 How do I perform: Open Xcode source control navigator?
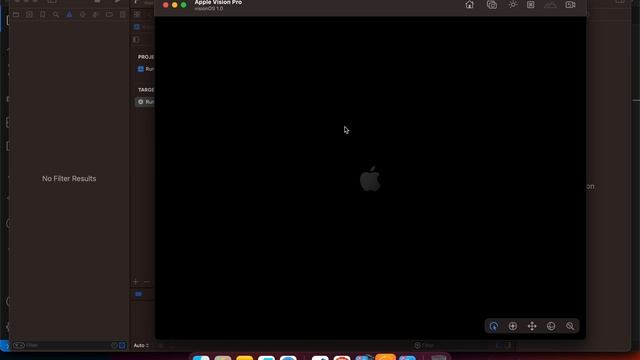coord(29,15)
